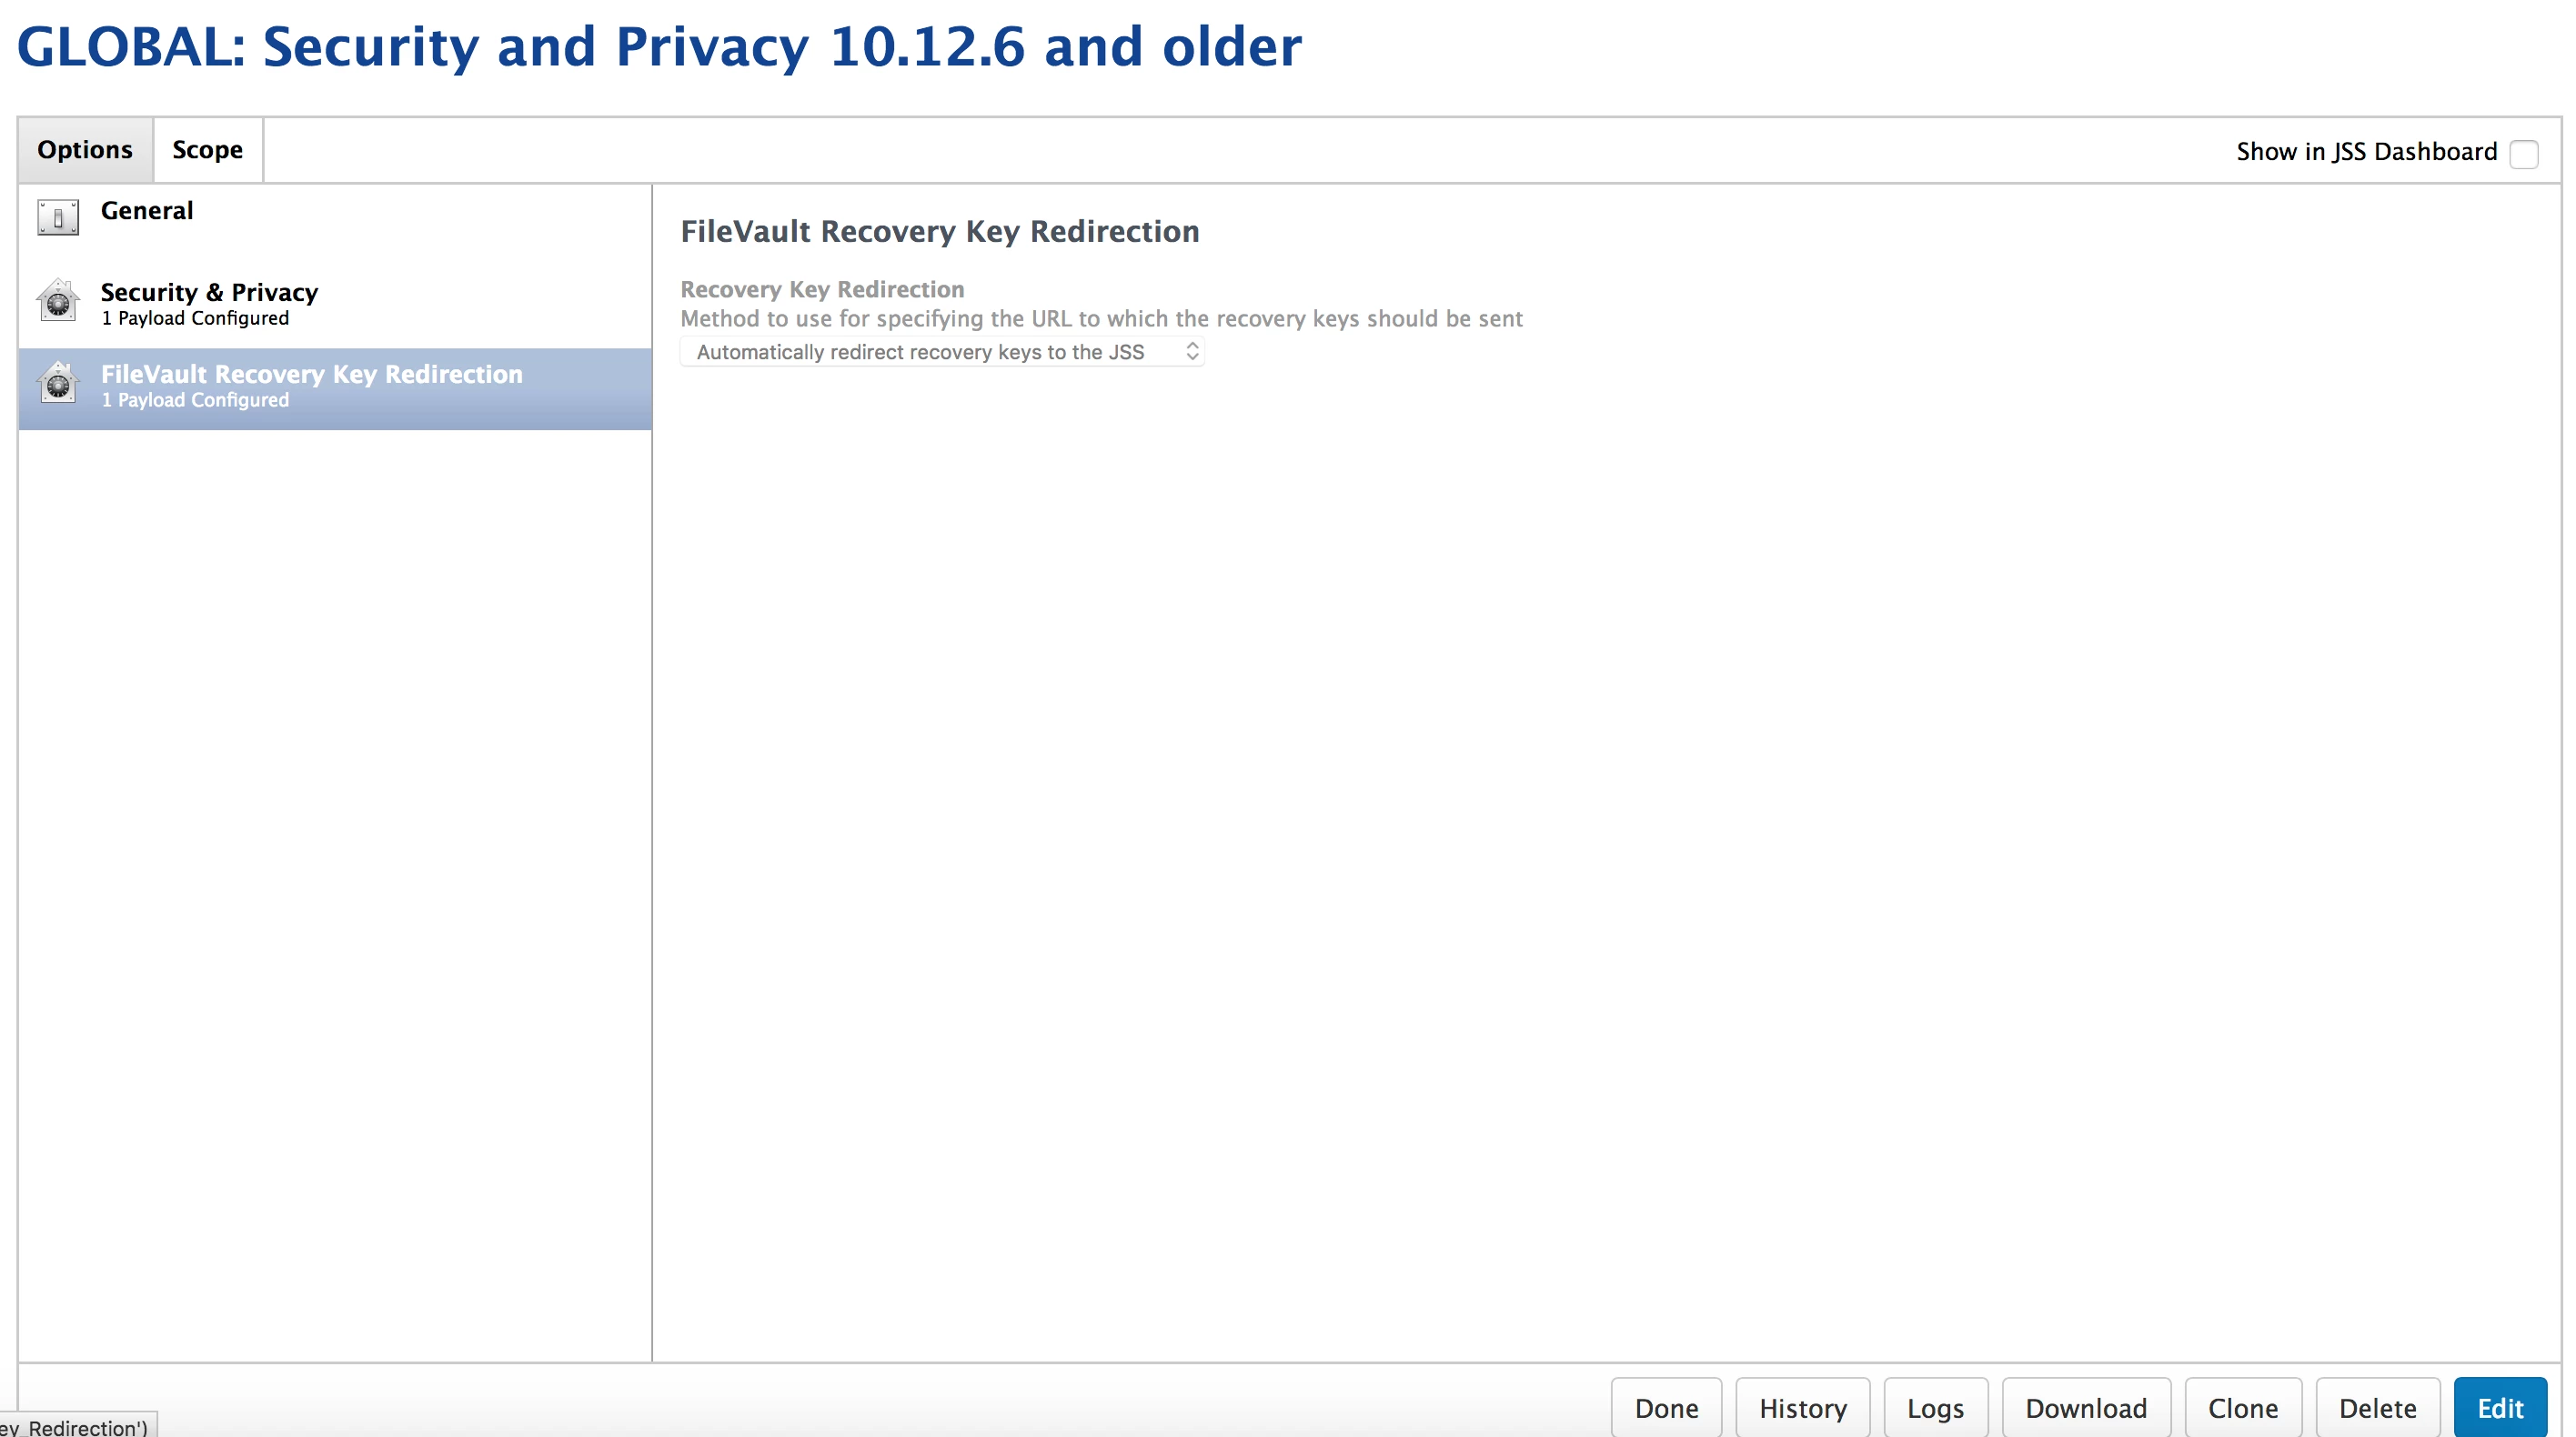This screenshot has width=2576, height=1437.
Task: Click the profile title GLOBAL: Security and Privacy
Action: pos(659,47)
